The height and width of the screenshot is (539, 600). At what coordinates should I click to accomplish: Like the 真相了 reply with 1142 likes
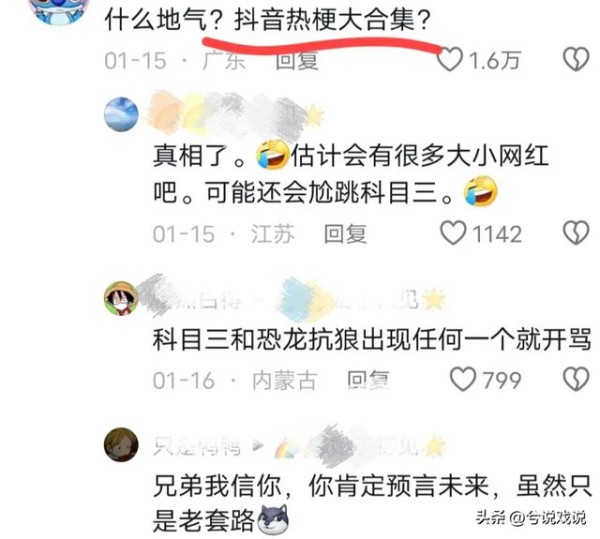(453, 233)
